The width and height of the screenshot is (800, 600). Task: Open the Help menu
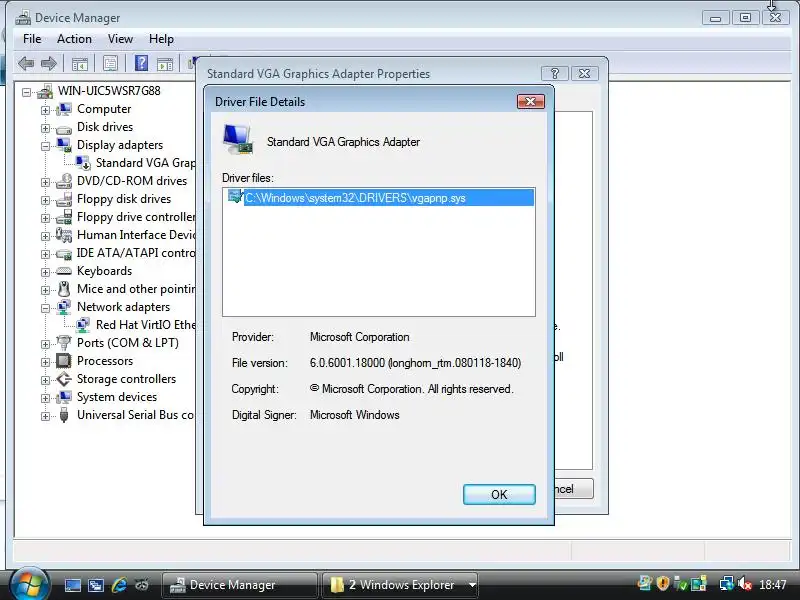pyautogui.click(x=161, y=39)
